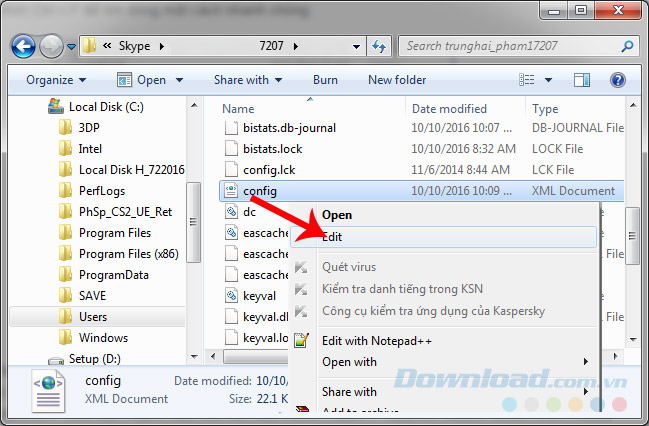
Task: Open the recent pages dropdown arrow
Action: pyautogui.click(x=71, y=46)
